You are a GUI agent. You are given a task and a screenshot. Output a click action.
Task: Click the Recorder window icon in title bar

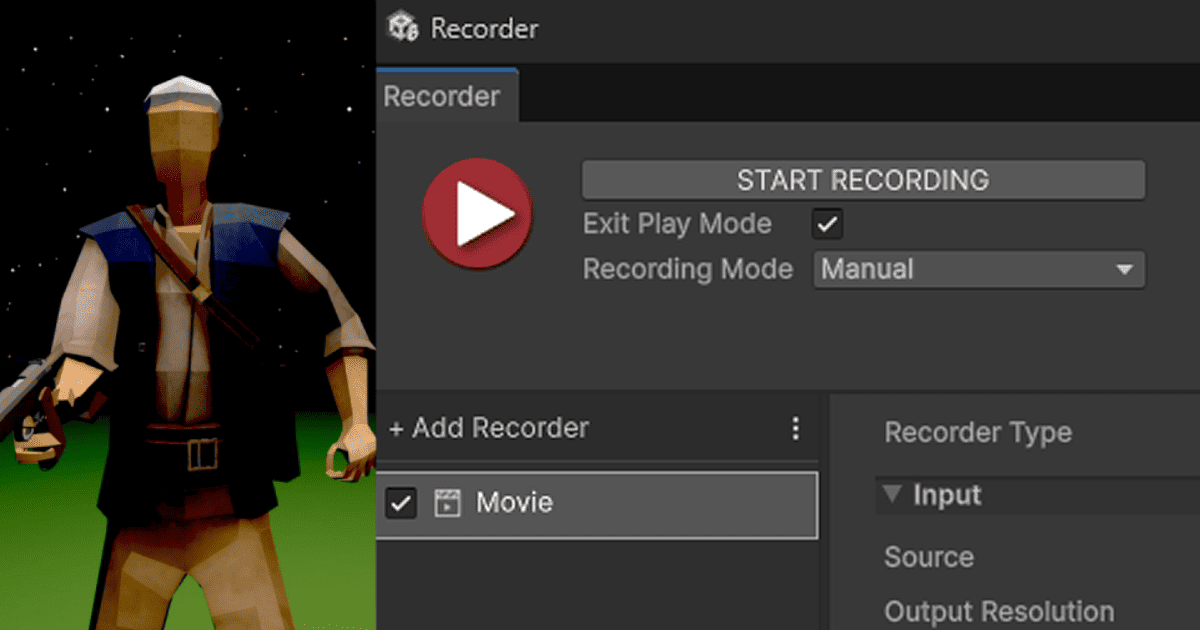[403, 28]
